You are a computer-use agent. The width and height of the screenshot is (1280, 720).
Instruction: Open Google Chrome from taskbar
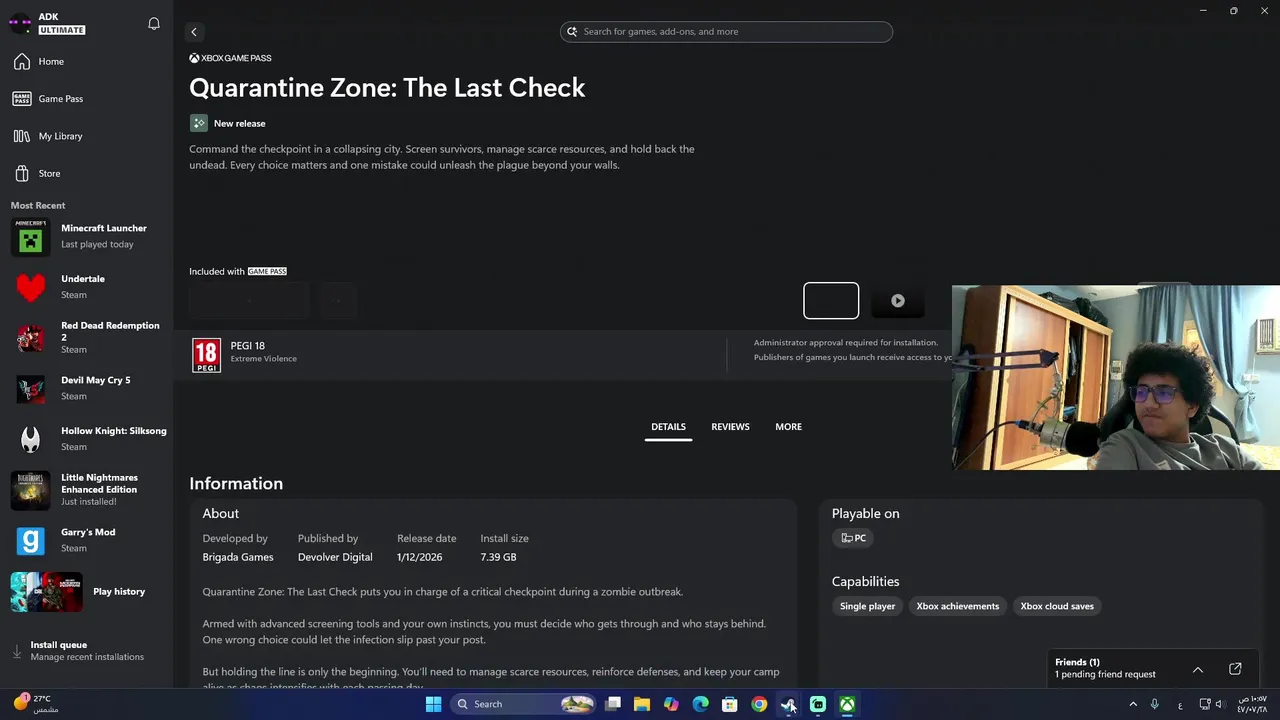(x=759, y=704)
